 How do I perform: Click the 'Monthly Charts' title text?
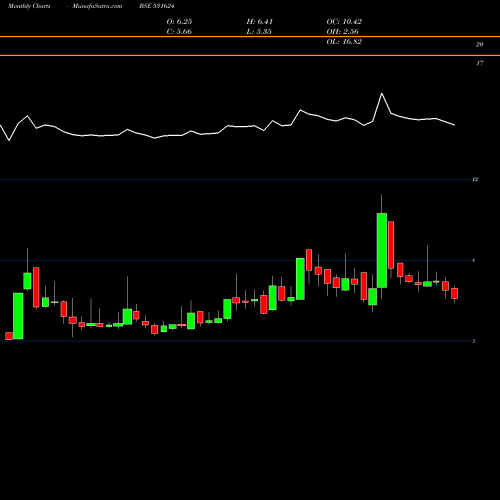[x=29, y=6]
